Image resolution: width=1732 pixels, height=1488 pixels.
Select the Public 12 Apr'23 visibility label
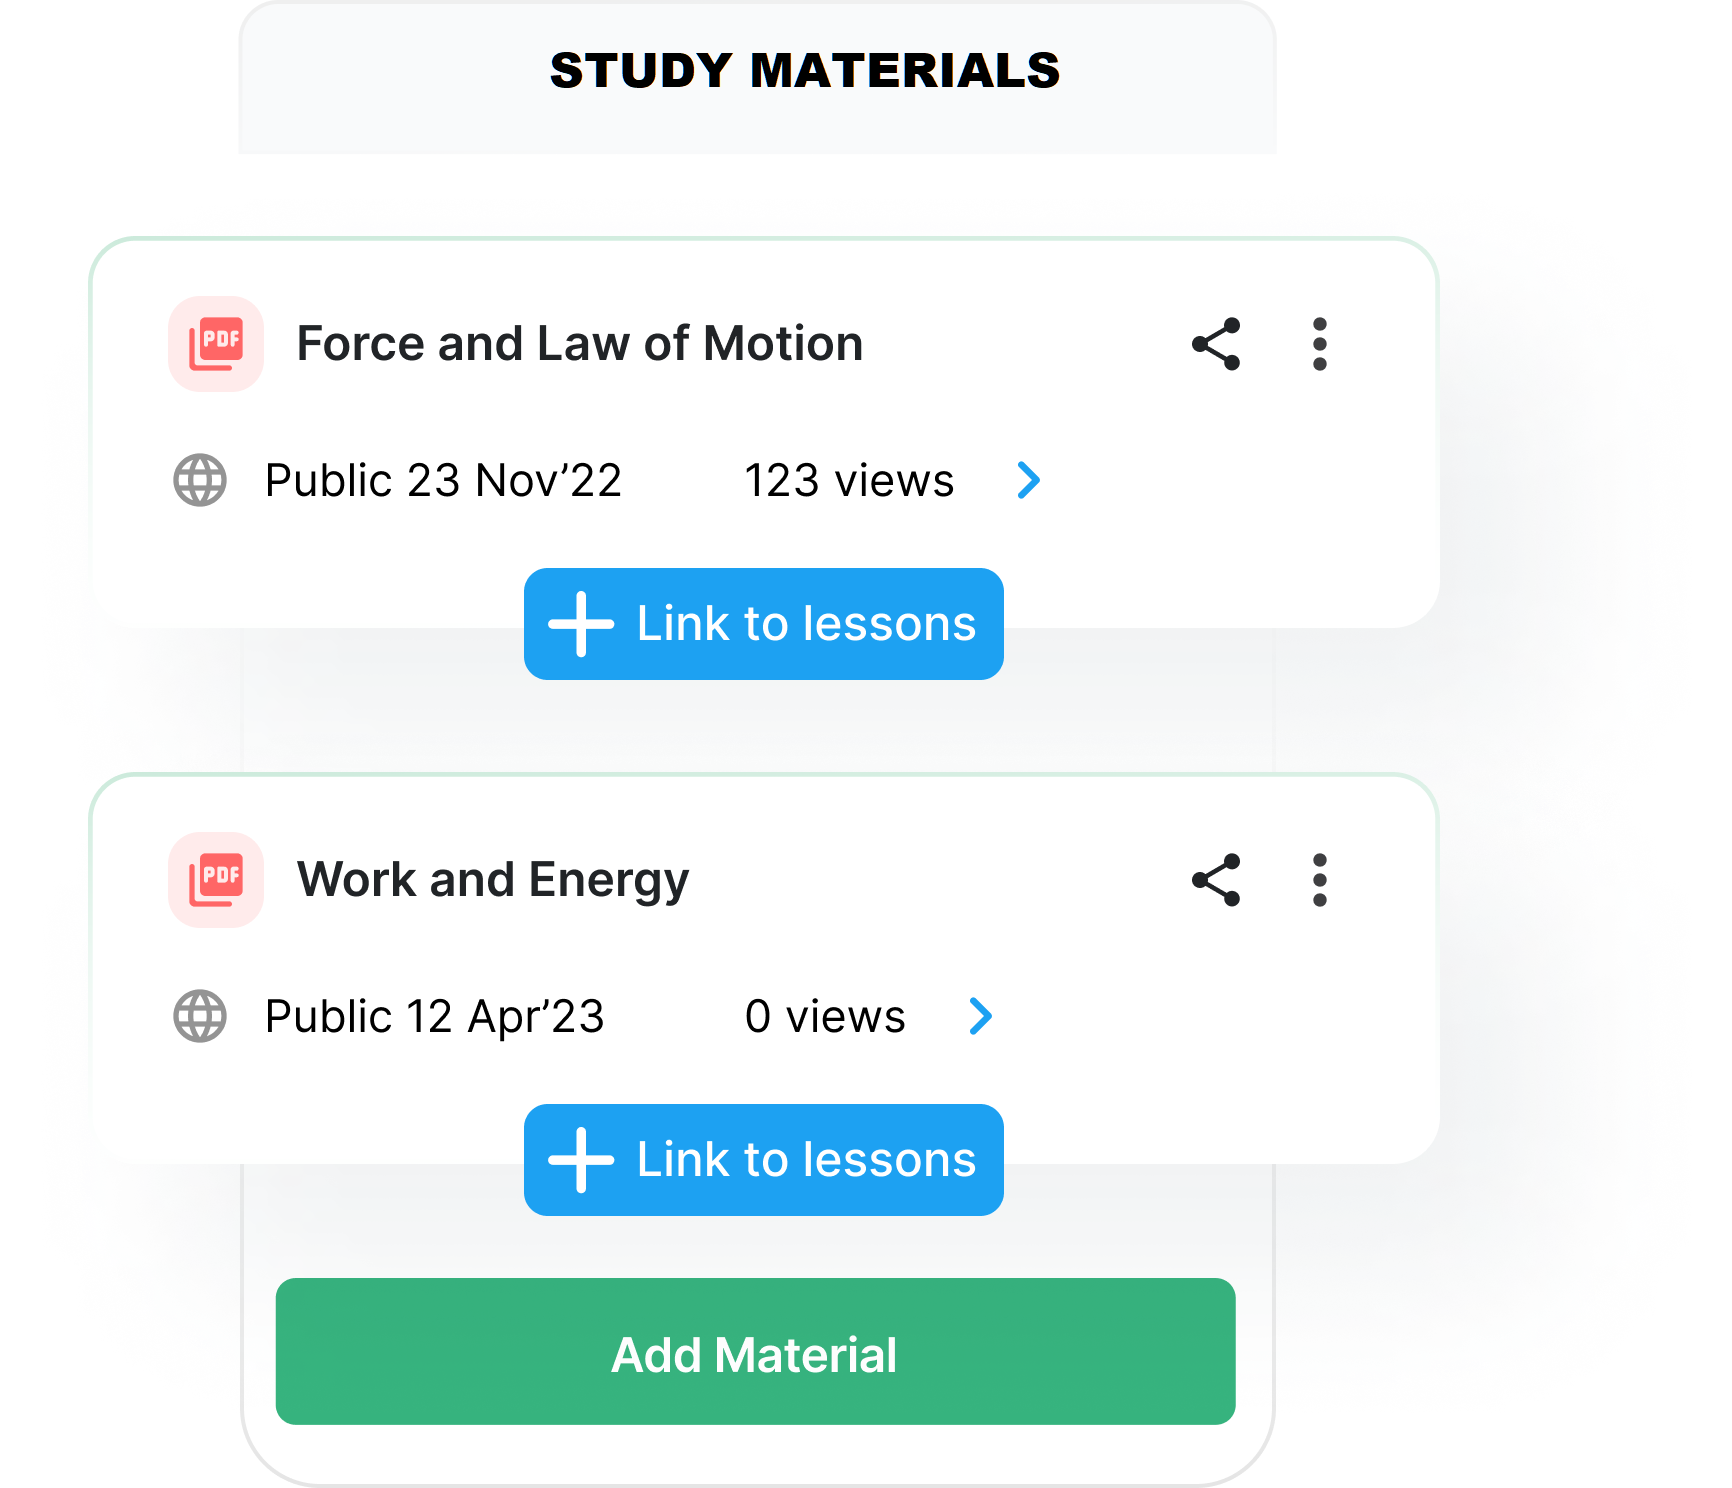435,1016
